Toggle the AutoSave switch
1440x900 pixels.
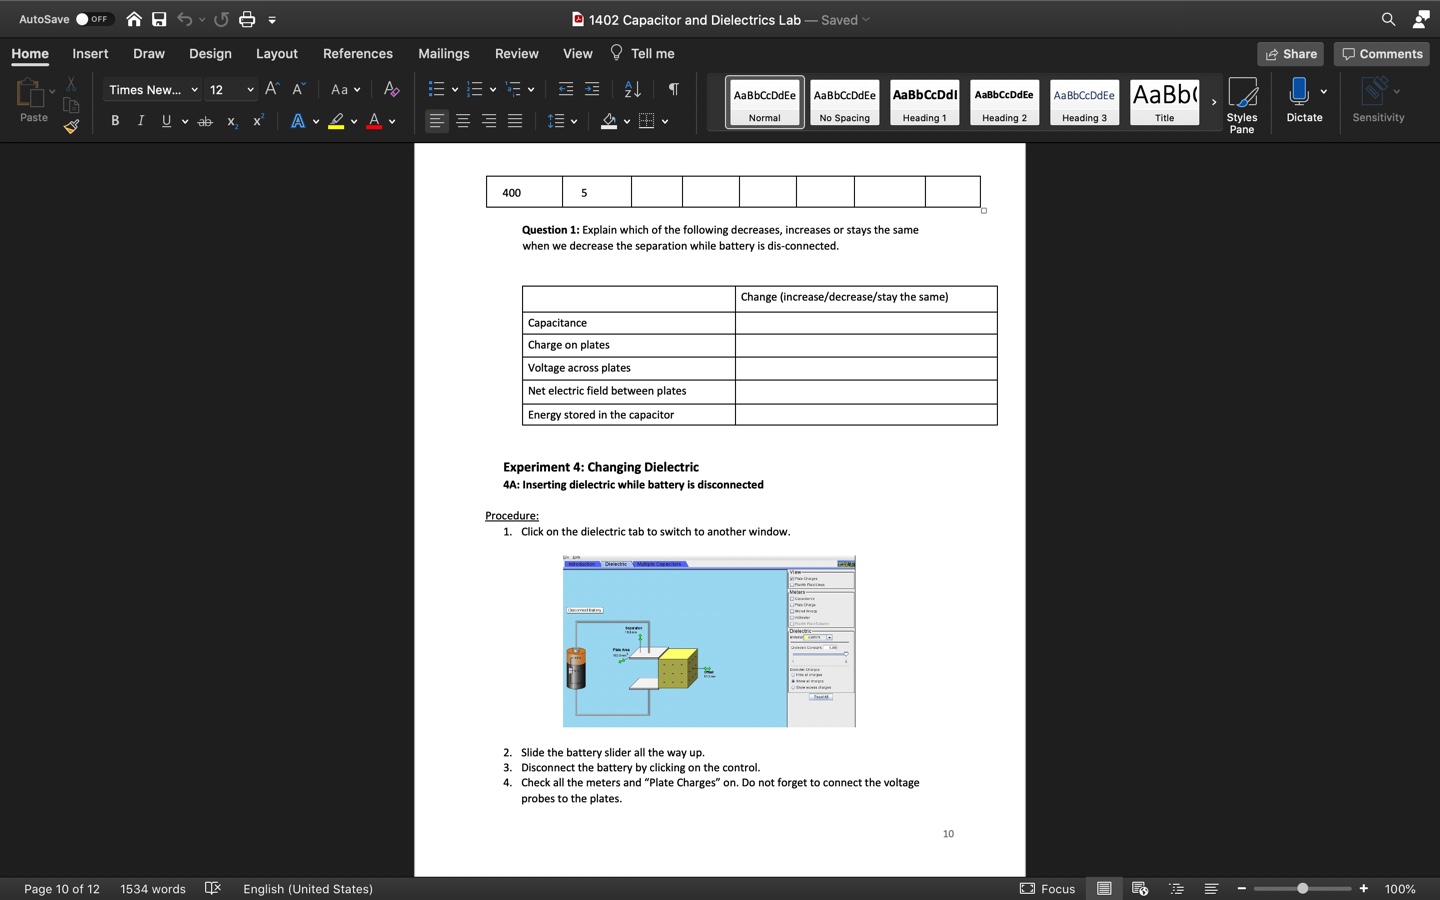94,19
